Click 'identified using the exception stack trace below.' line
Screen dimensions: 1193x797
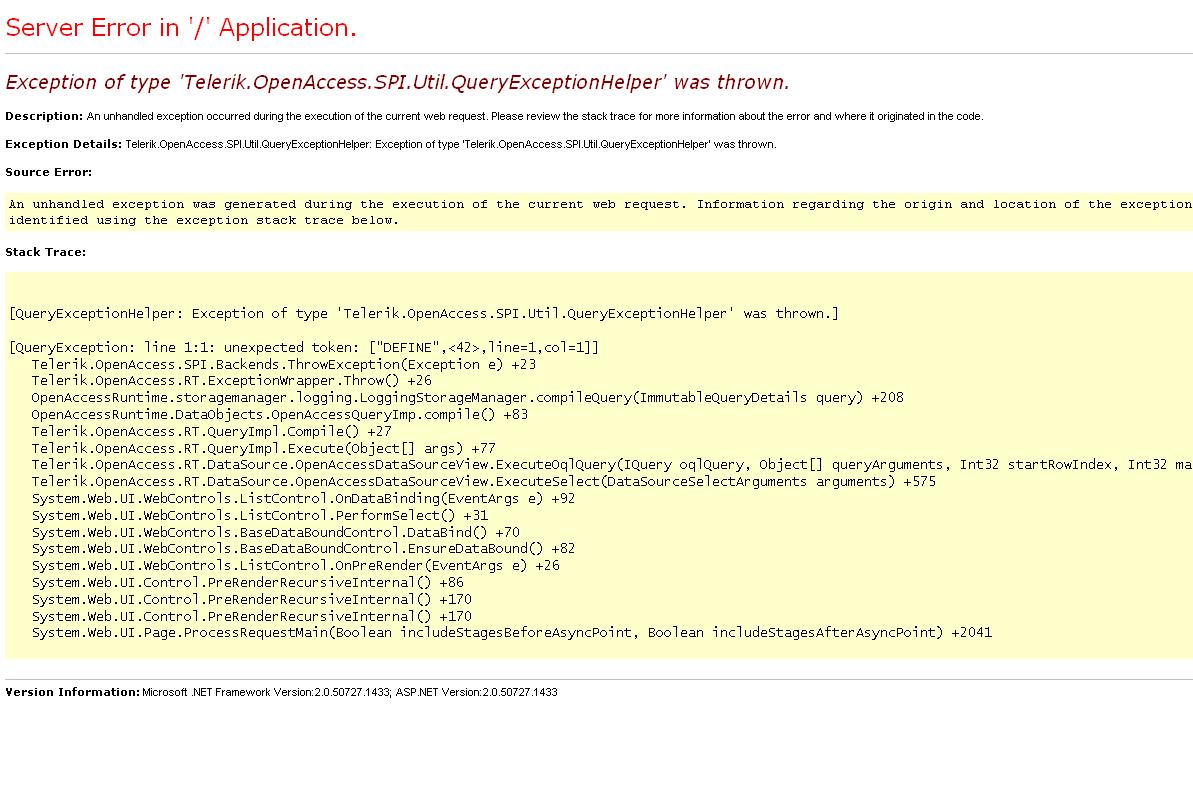coord(204,221)
